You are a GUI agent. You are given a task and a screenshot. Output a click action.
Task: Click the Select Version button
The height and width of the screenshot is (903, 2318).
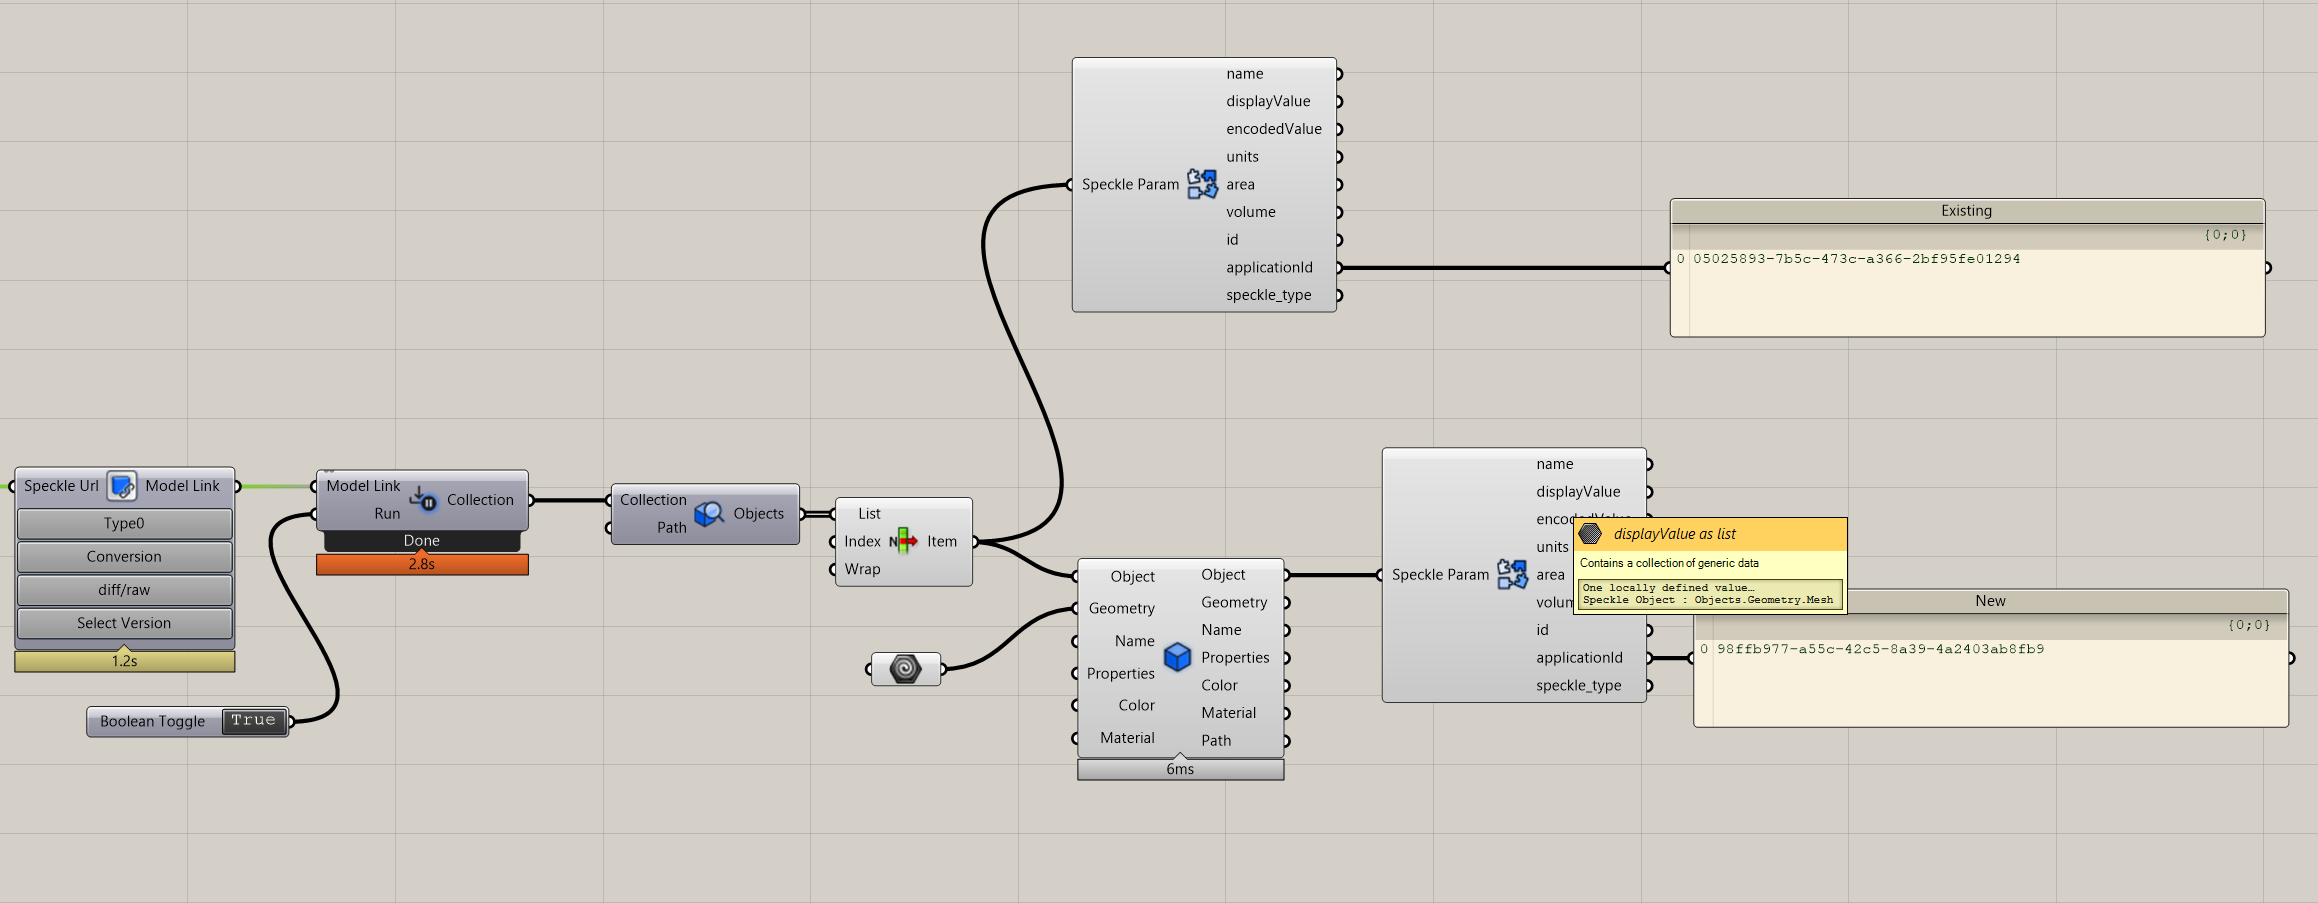point(124,623)
